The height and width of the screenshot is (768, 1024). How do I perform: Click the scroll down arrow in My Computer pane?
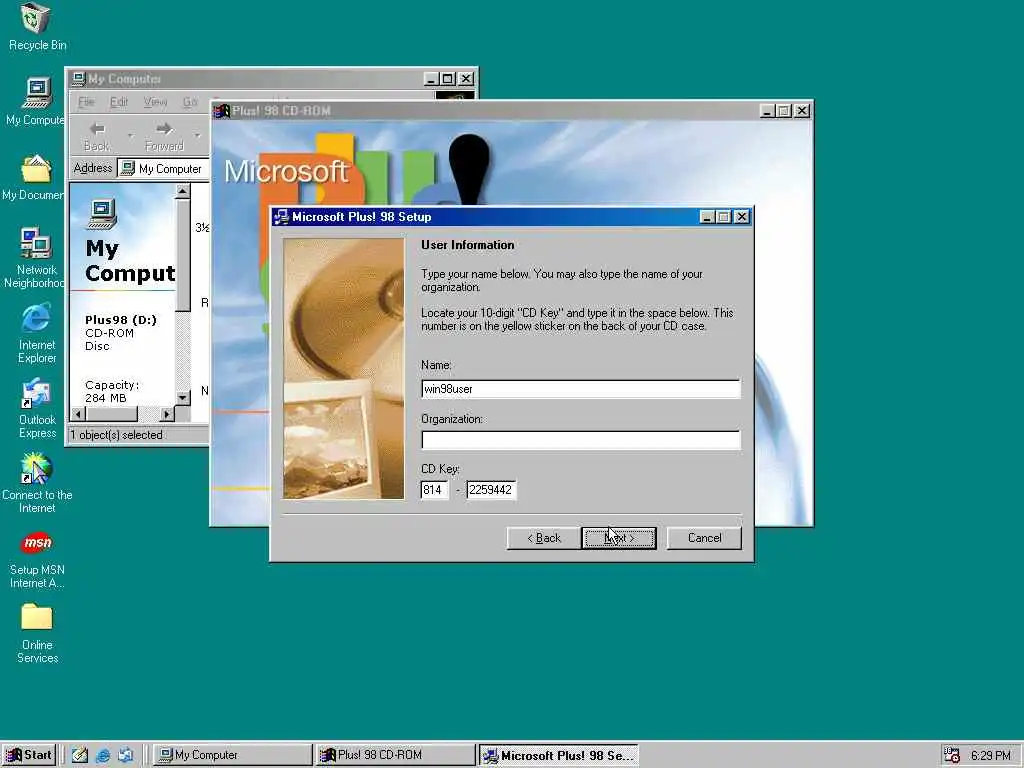[183, 397]
